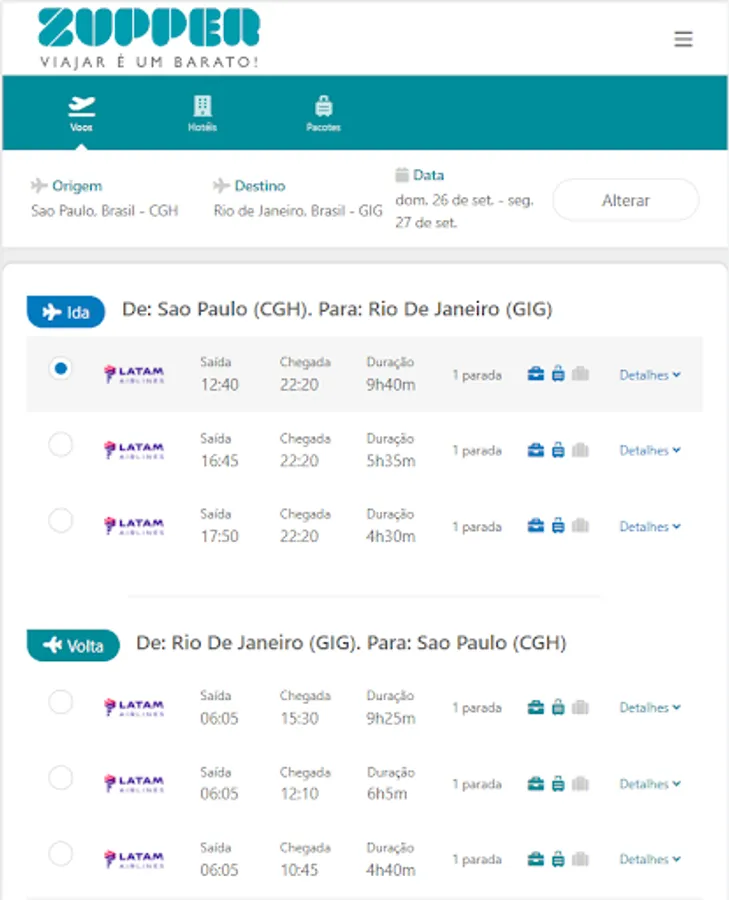Viewport: 729px width, 900px height.
Task: Click the LATAM logo on the 16:45 flight
Action: (134, 451)
